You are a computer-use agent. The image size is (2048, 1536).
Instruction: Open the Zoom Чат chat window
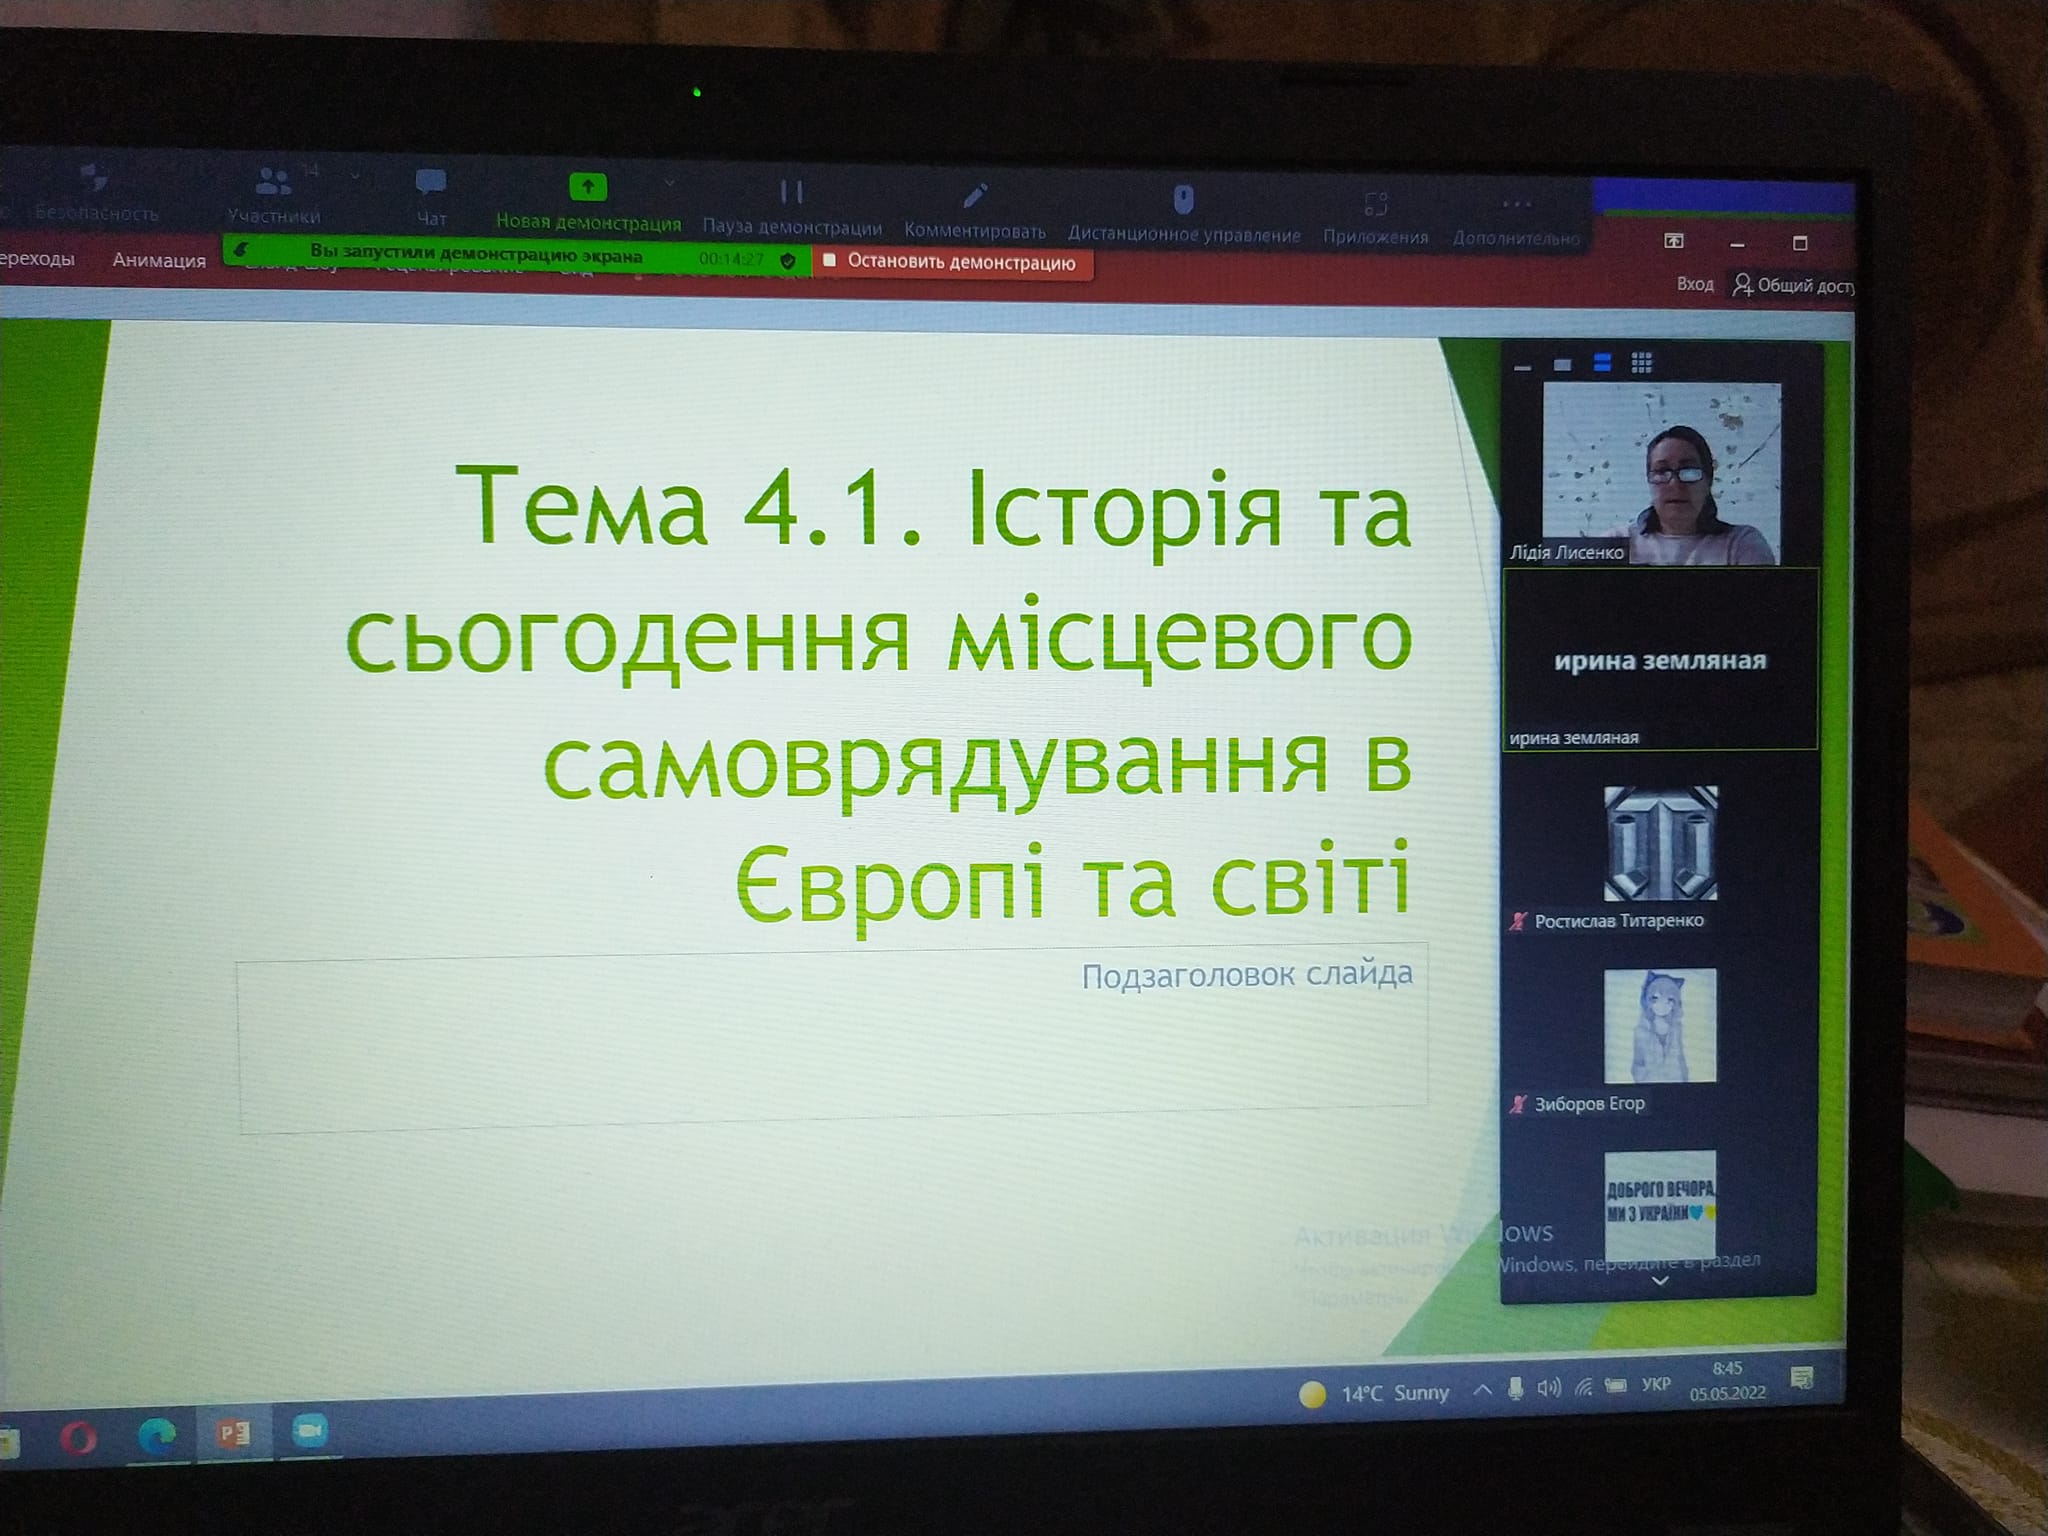coord(431,196)
